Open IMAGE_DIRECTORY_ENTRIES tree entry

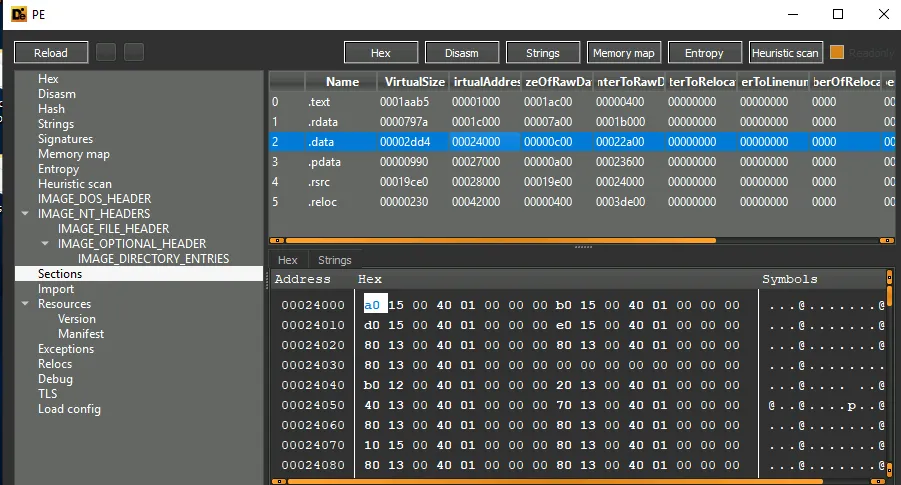pos(153,259)
